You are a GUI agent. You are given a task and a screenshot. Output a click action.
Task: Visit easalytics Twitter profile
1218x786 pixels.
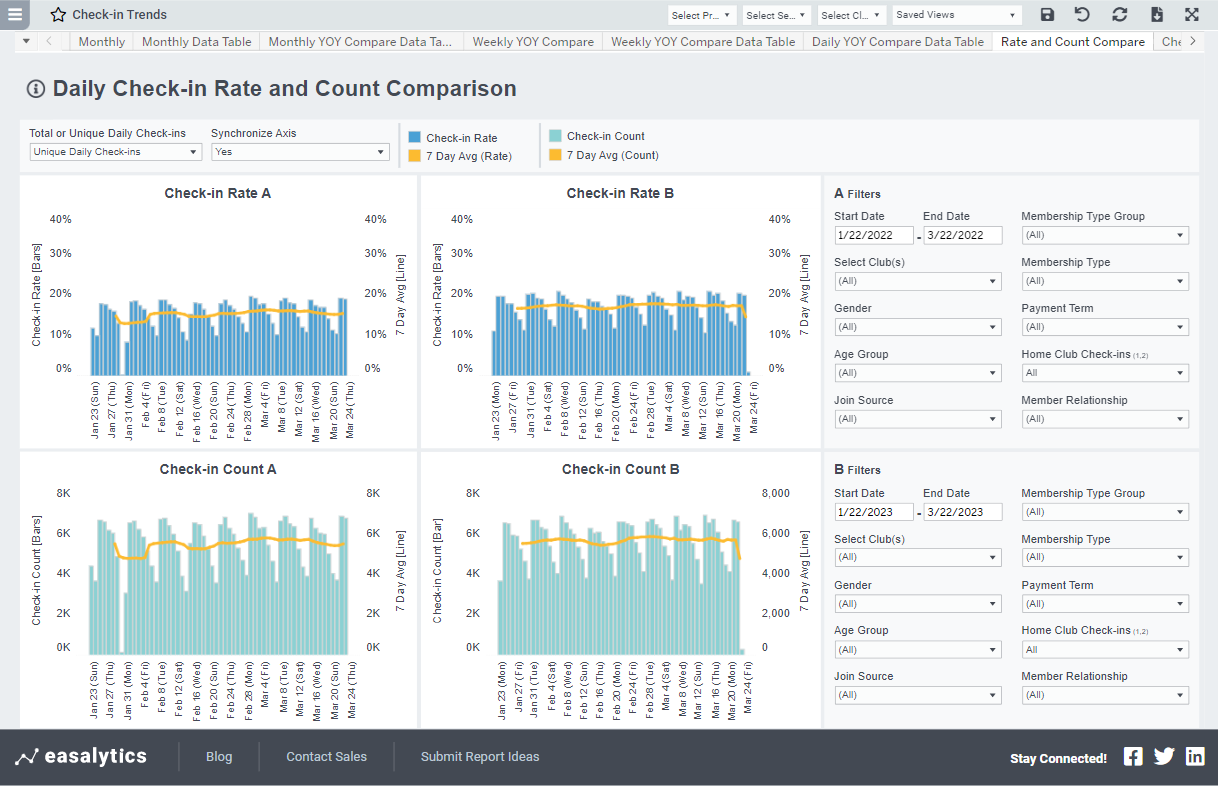coord(1163,756)
